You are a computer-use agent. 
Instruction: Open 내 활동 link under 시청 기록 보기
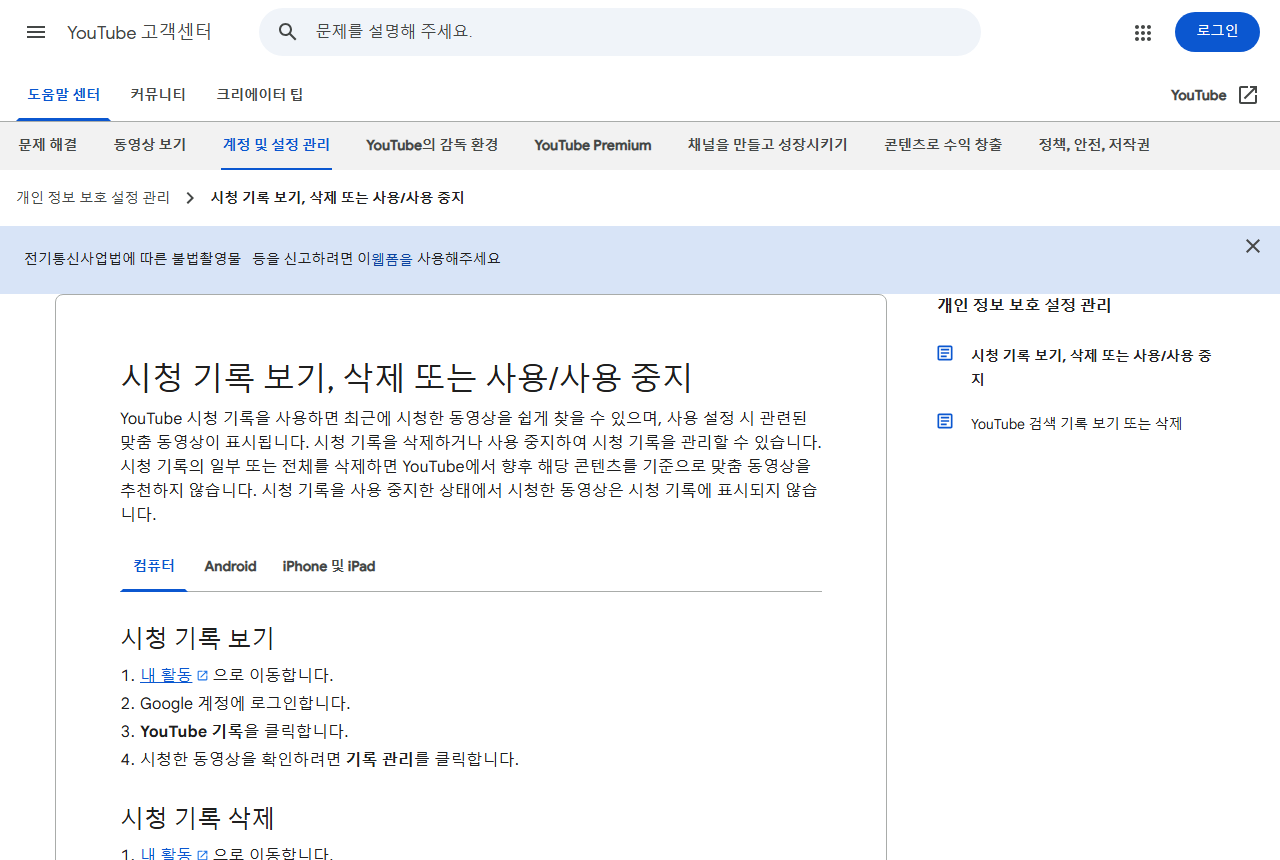pyautogui.click(x=166, y=675)
